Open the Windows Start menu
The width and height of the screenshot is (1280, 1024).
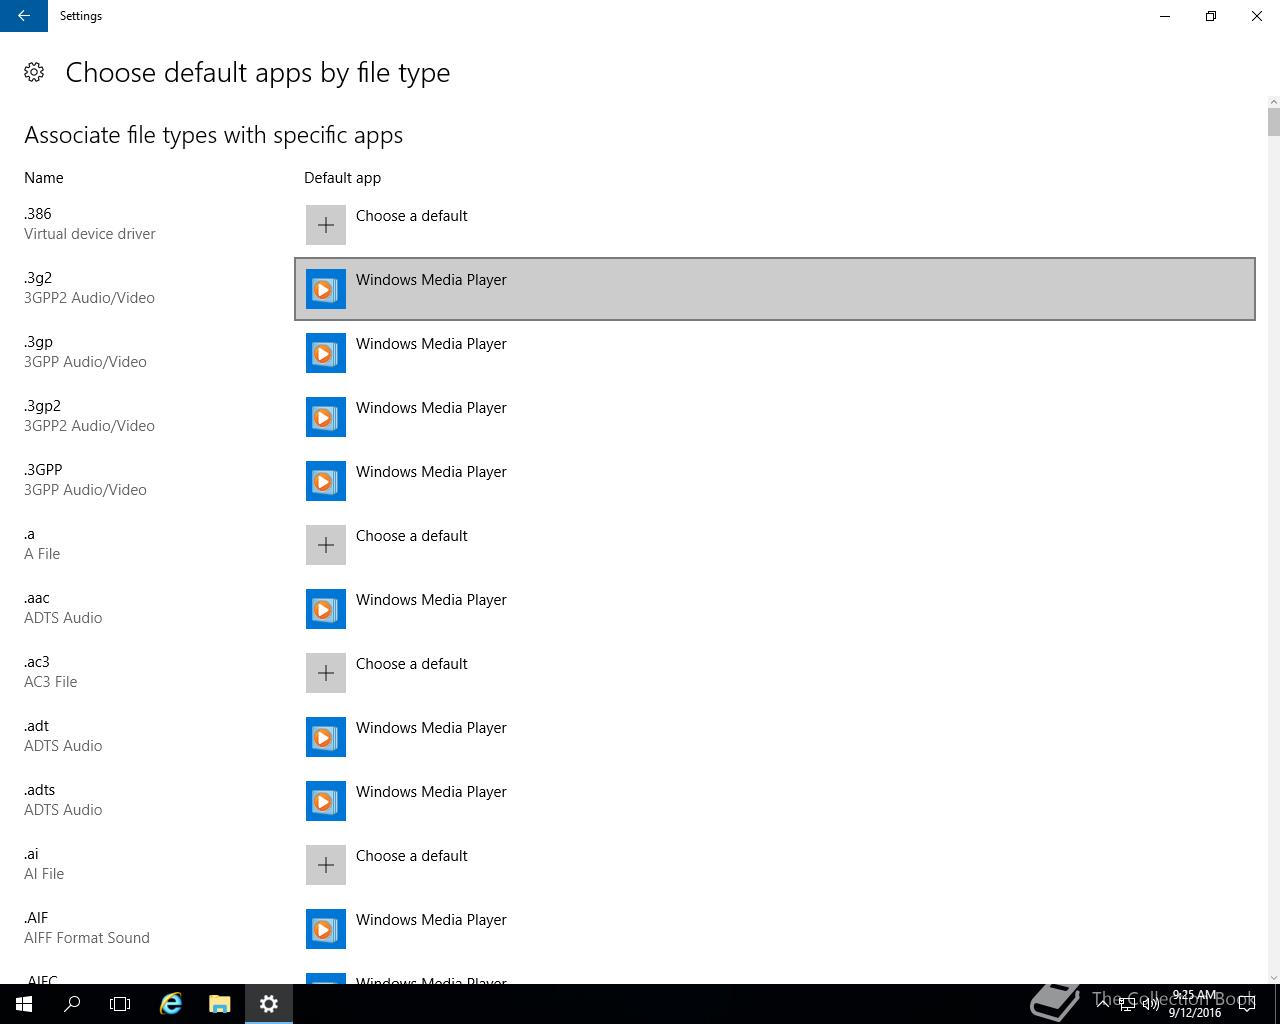(x=24, y=1004)
